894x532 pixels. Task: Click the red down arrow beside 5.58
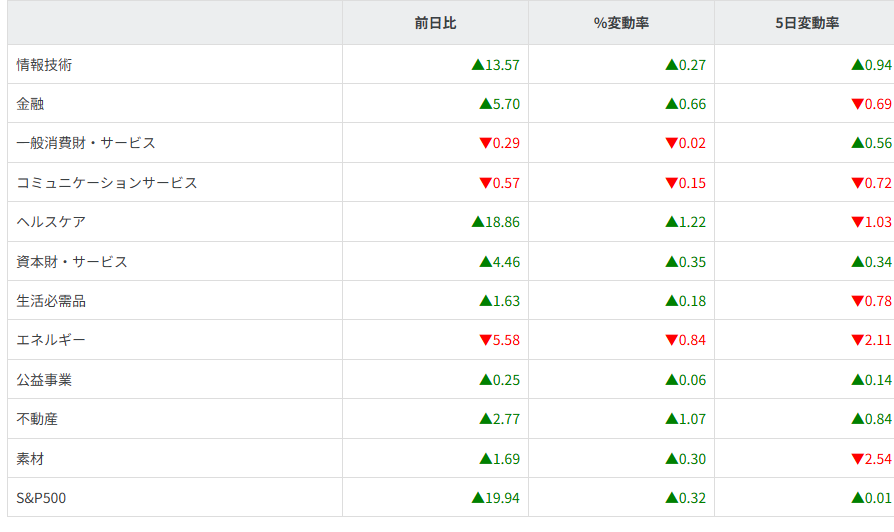[485, 340]
